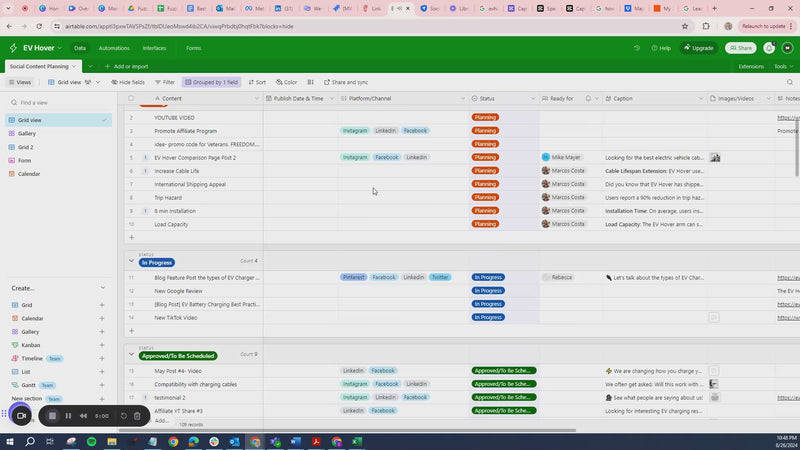Open the search icon in the view toolbar
This screenshot has width=800, height=450.
[x=790, y=82]
